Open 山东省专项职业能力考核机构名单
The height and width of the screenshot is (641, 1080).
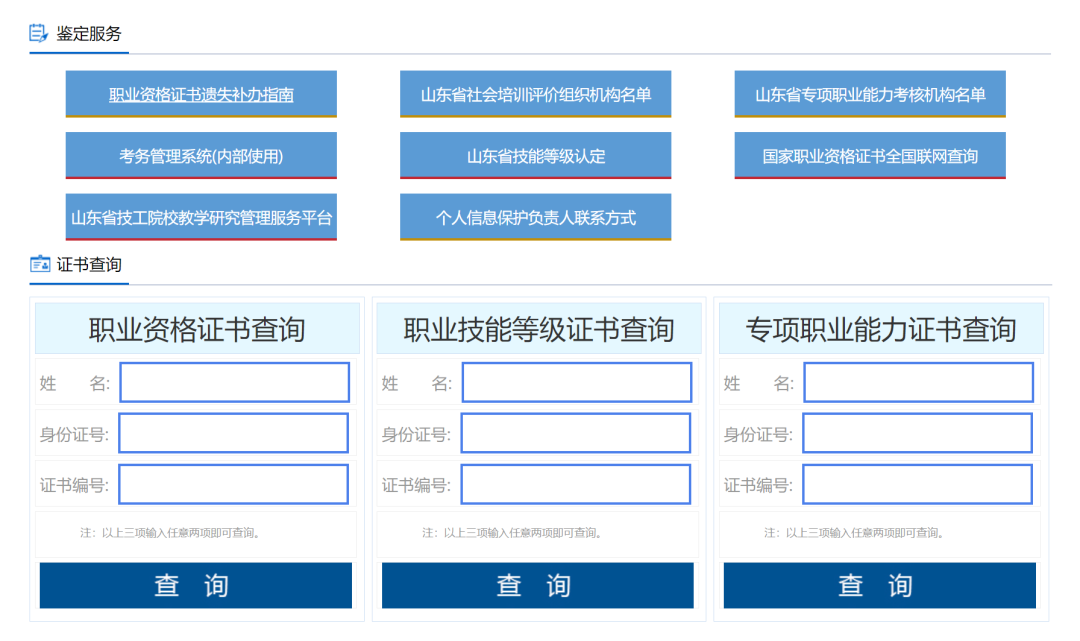(x=870, y=94)
